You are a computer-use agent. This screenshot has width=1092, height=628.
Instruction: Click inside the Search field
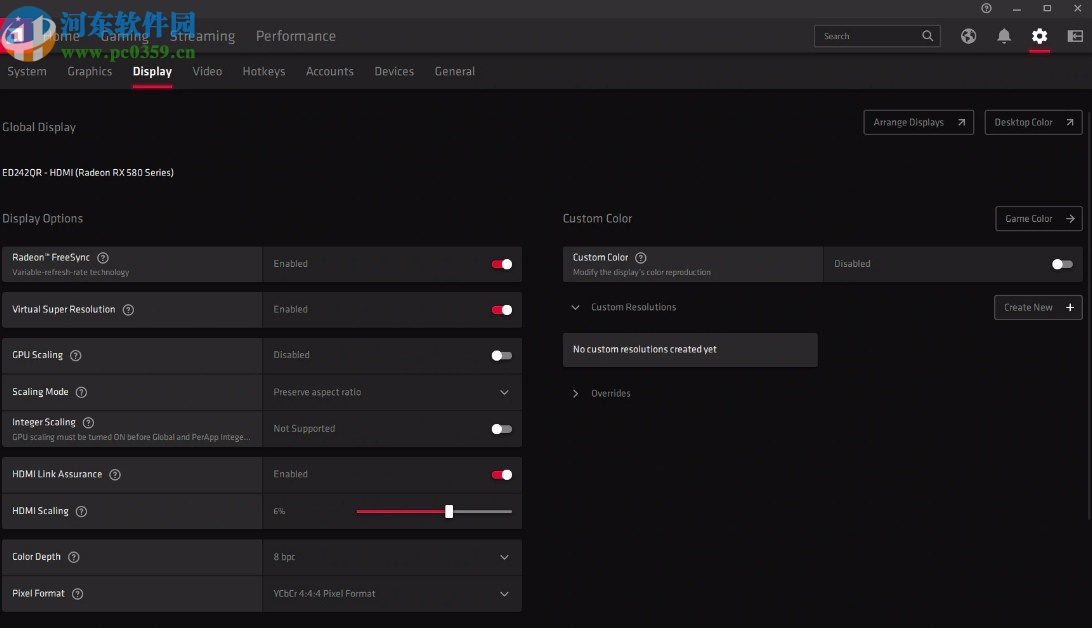870,35
